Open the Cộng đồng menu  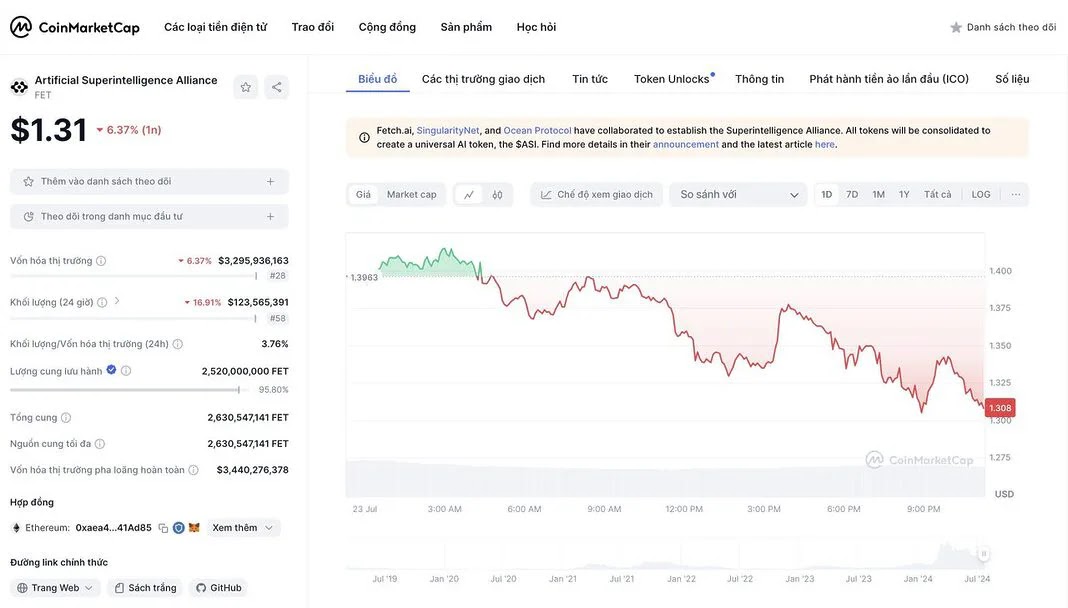[387, 27]
